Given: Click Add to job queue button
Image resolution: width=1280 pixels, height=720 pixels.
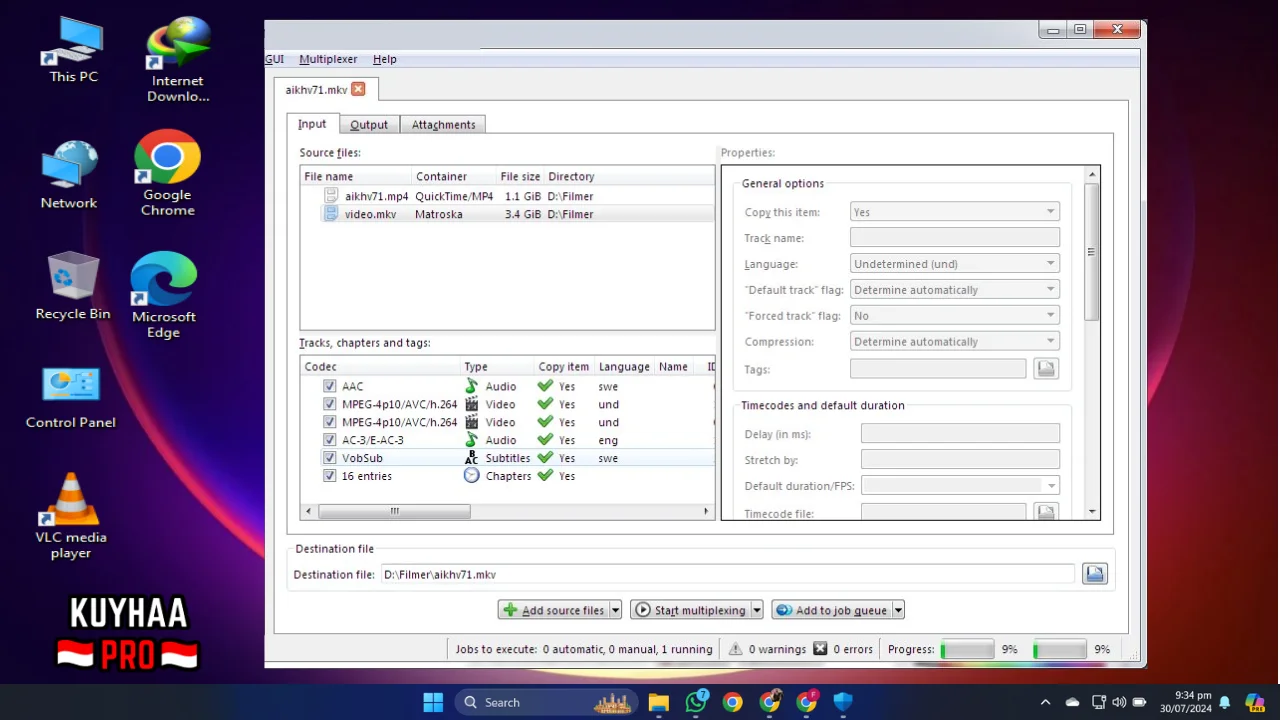Looking at the screenshot, I should click(831, 610).
